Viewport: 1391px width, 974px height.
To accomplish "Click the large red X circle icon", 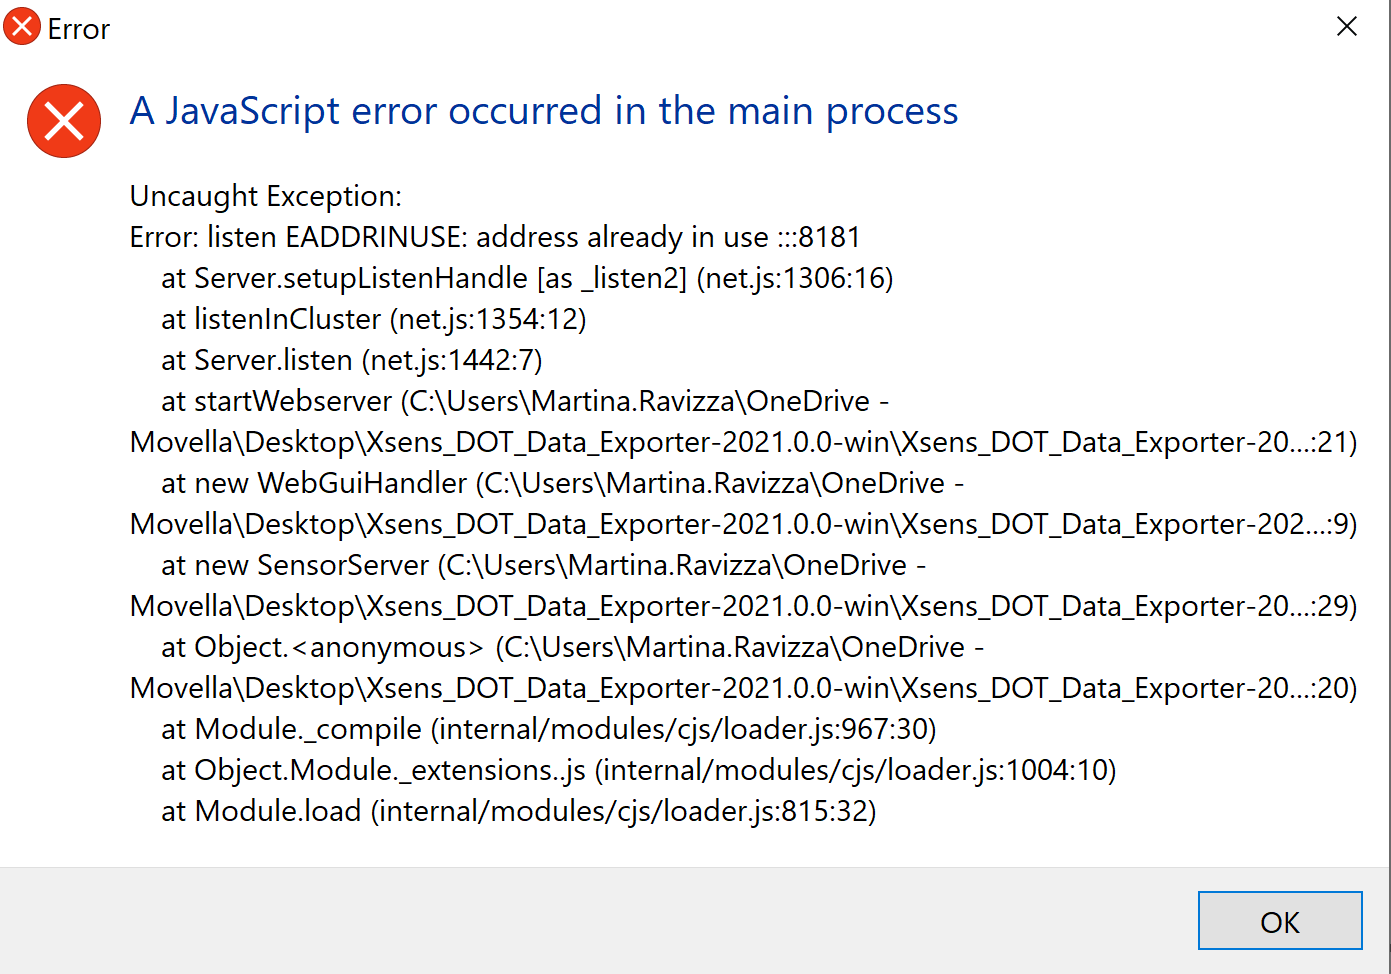I will pos(64,121).
